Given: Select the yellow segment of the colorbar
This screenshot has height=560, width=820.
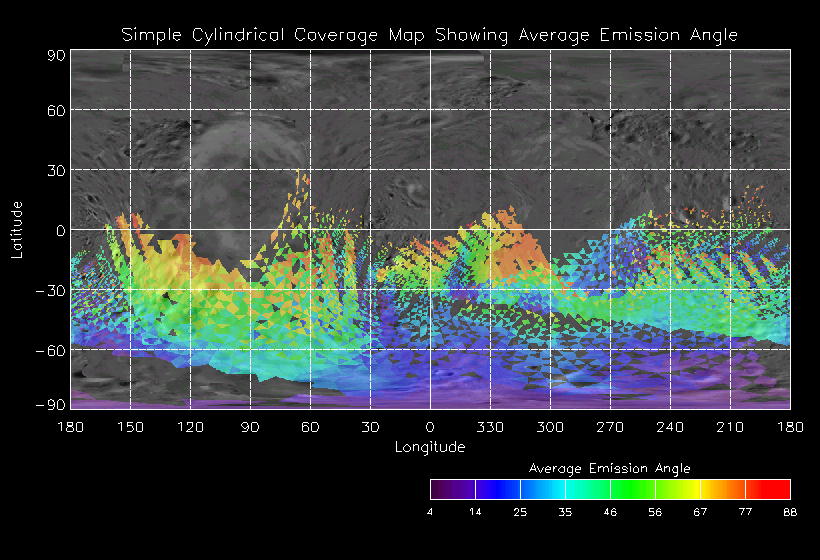Looking at the screenshot, I should [678, 489].
